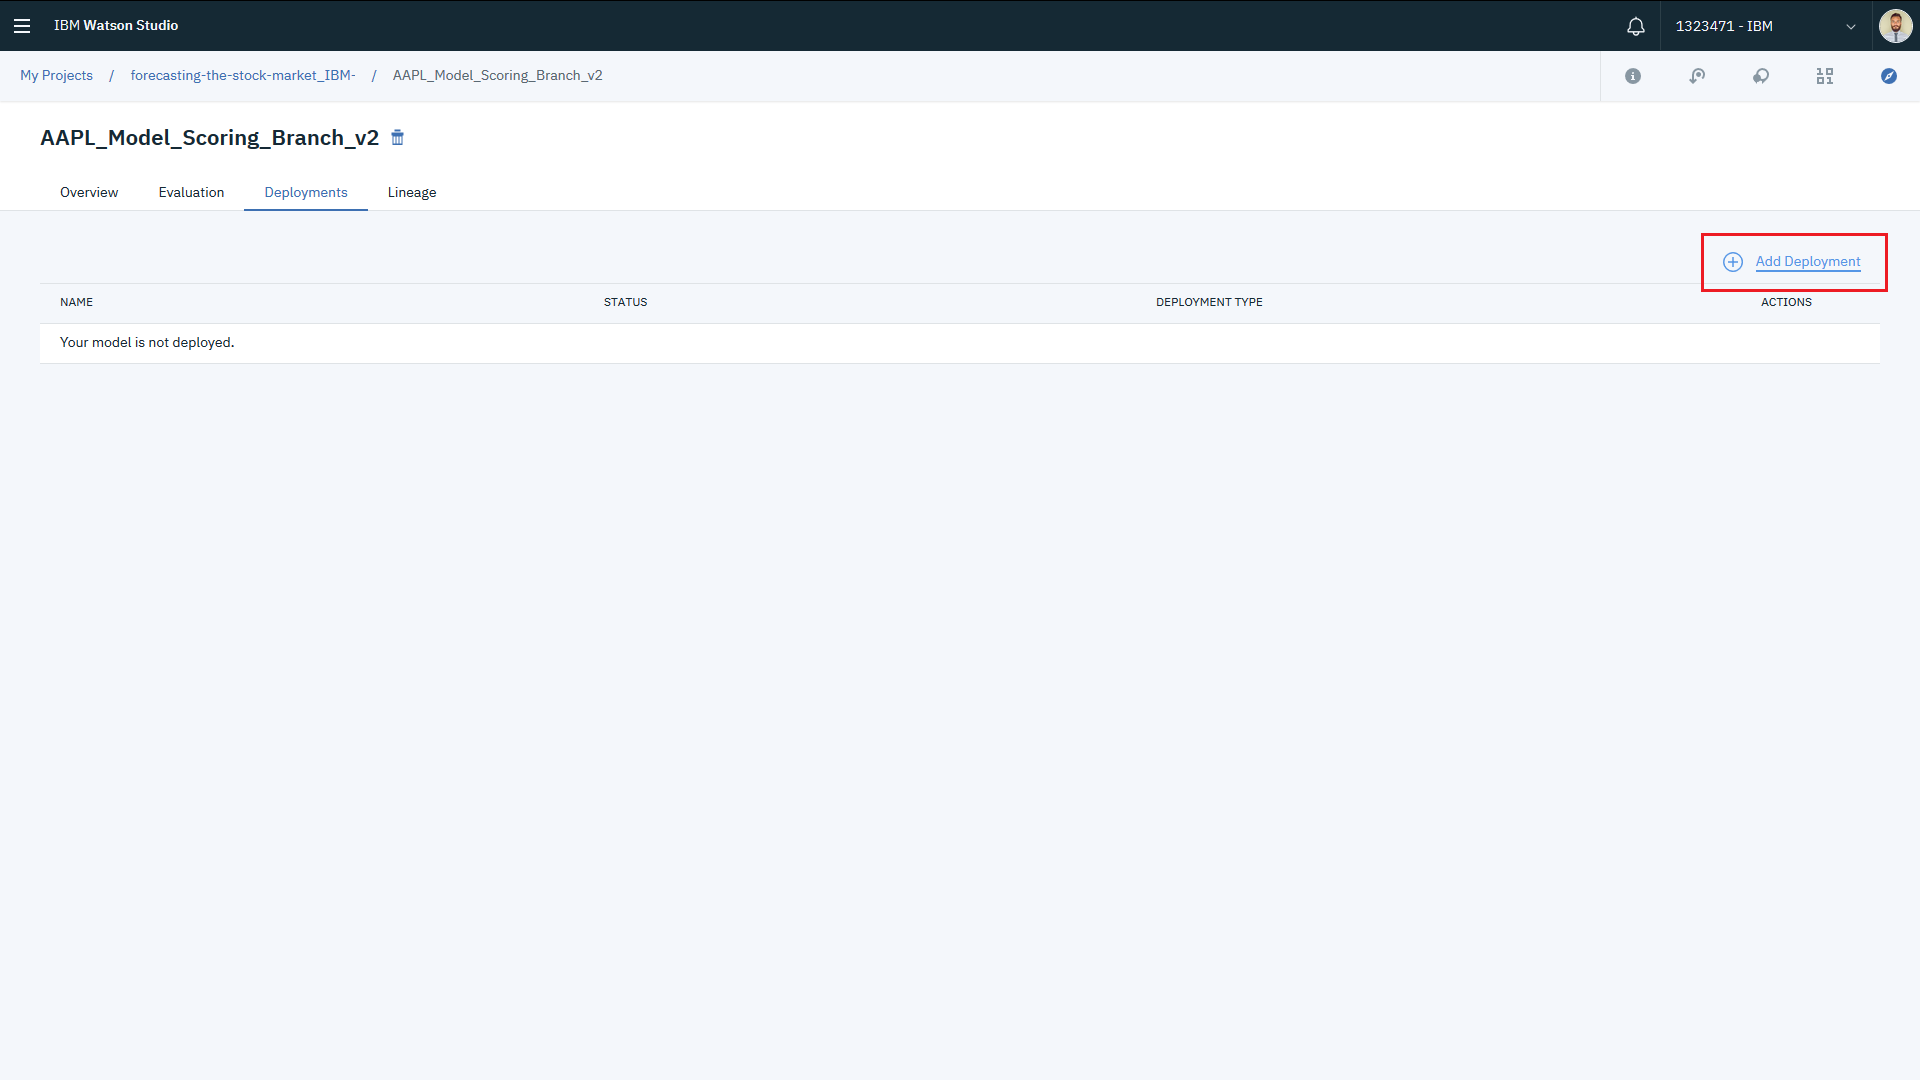The height and width of the screenshot is (1080, 1920).
Task: Click the blue compass discover icon
Action: coord(1889,76)
